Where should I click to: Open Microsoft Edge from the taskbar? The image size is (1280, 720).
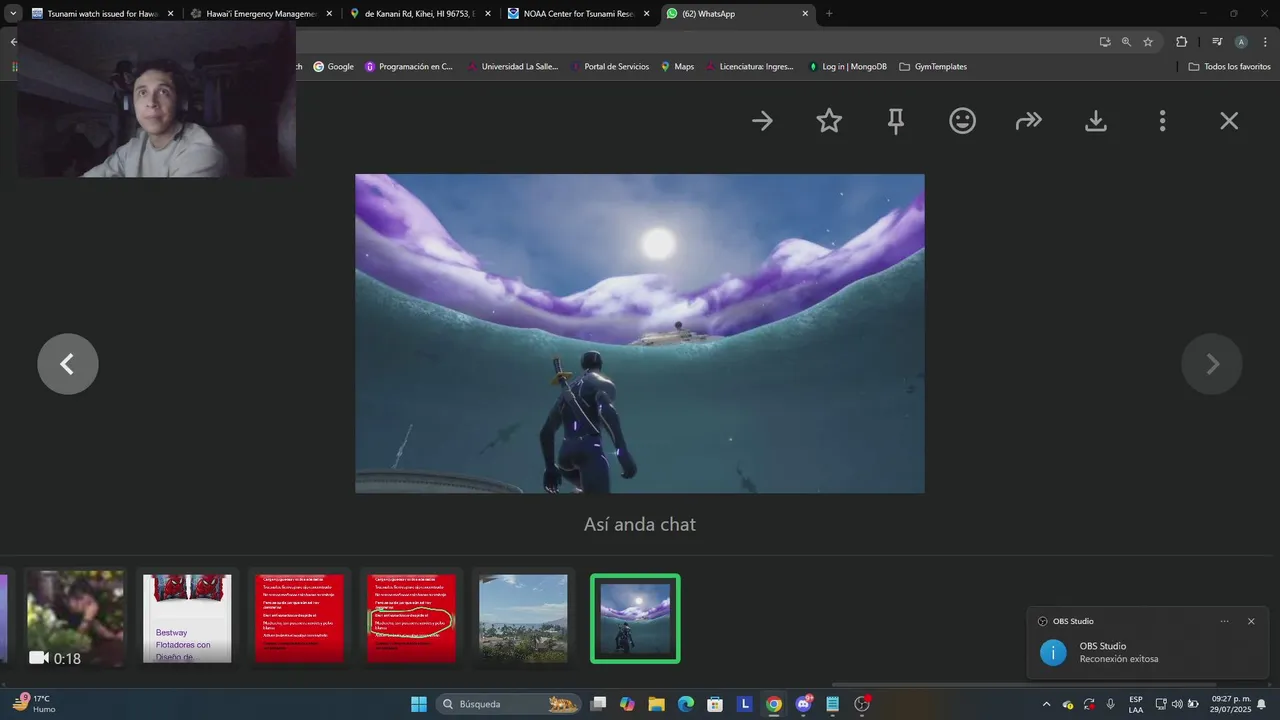pos(686,704)
